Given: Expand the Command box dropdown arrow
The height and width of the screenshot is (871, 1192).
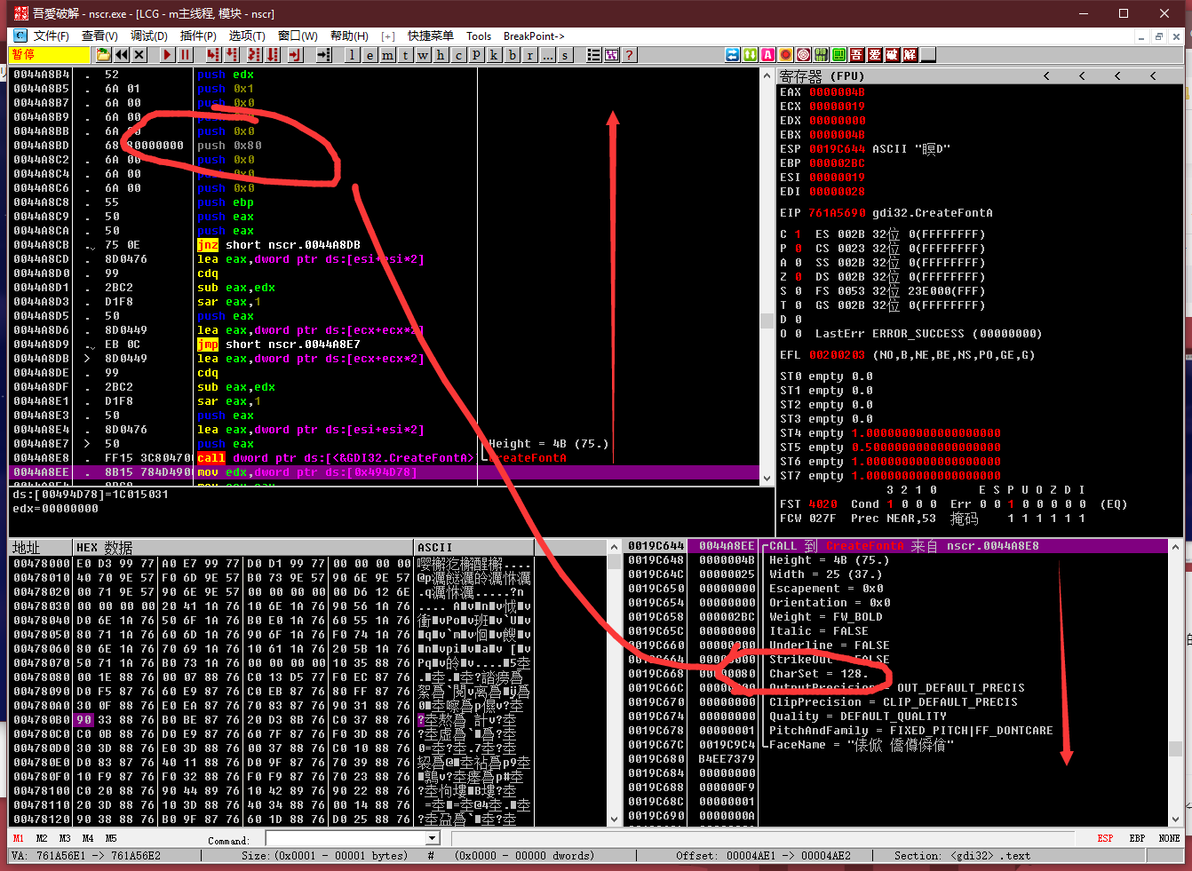Looking at the screenshot, I should pyautogui.click(x=433, y=838).
